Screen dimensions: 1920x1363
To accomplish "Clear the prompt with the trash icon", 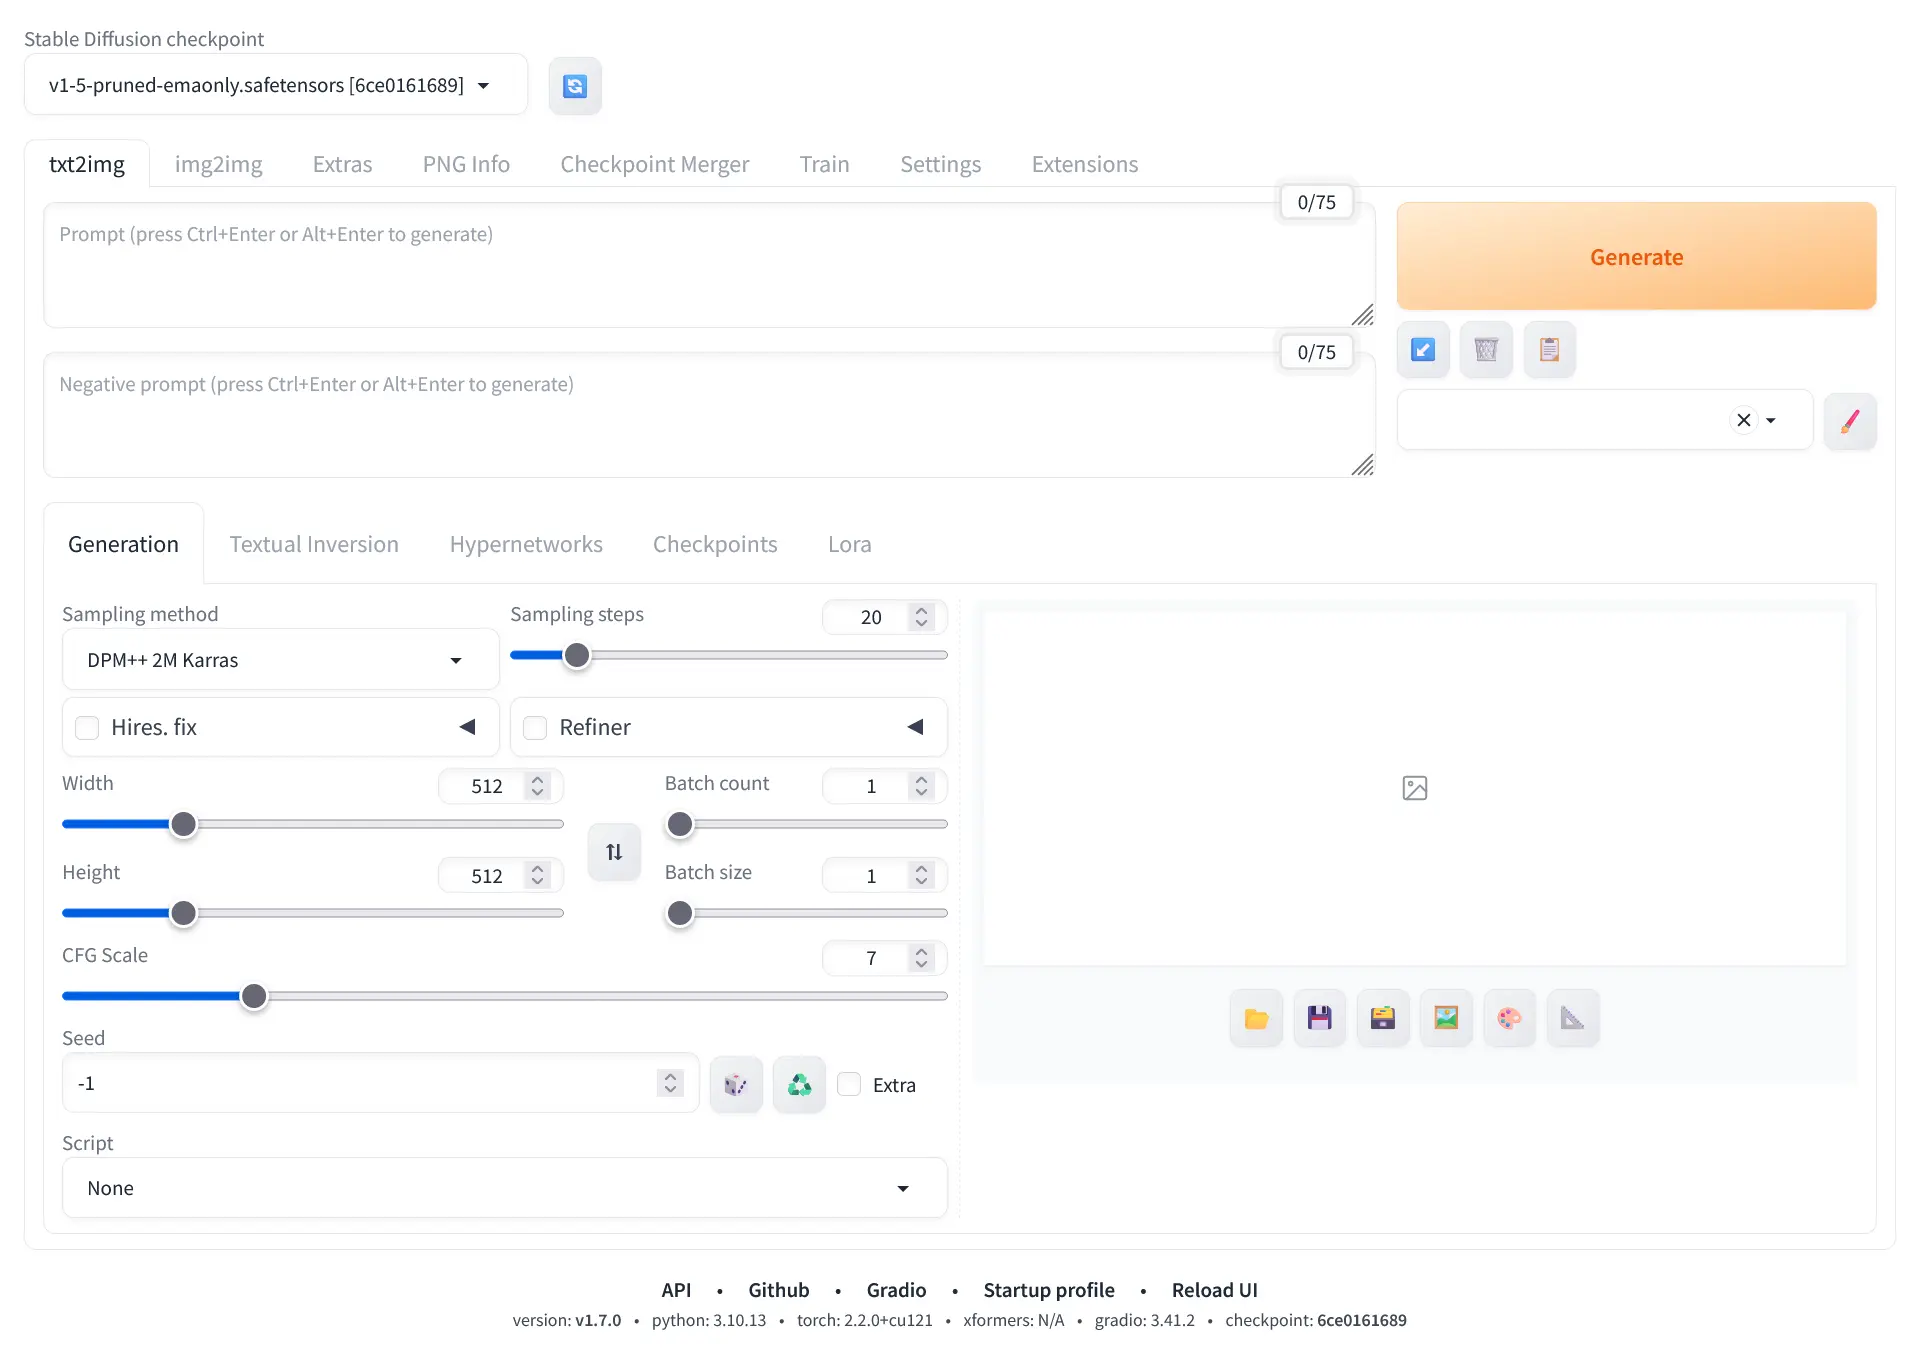I will coord(1486,350).
